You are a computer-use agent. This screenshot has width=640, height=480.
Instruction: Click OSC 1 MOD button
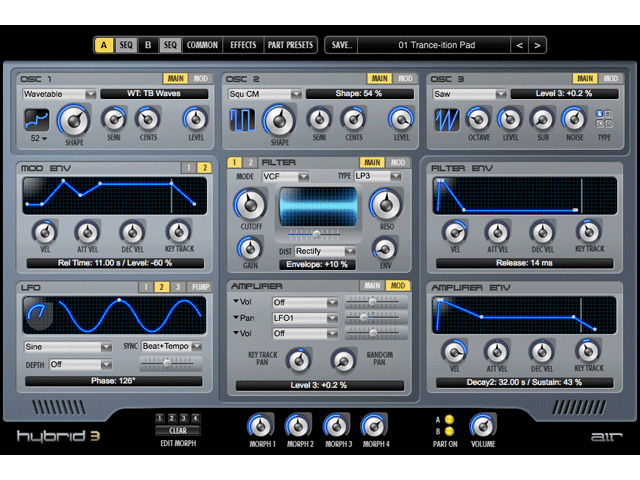tap(200, 78)
